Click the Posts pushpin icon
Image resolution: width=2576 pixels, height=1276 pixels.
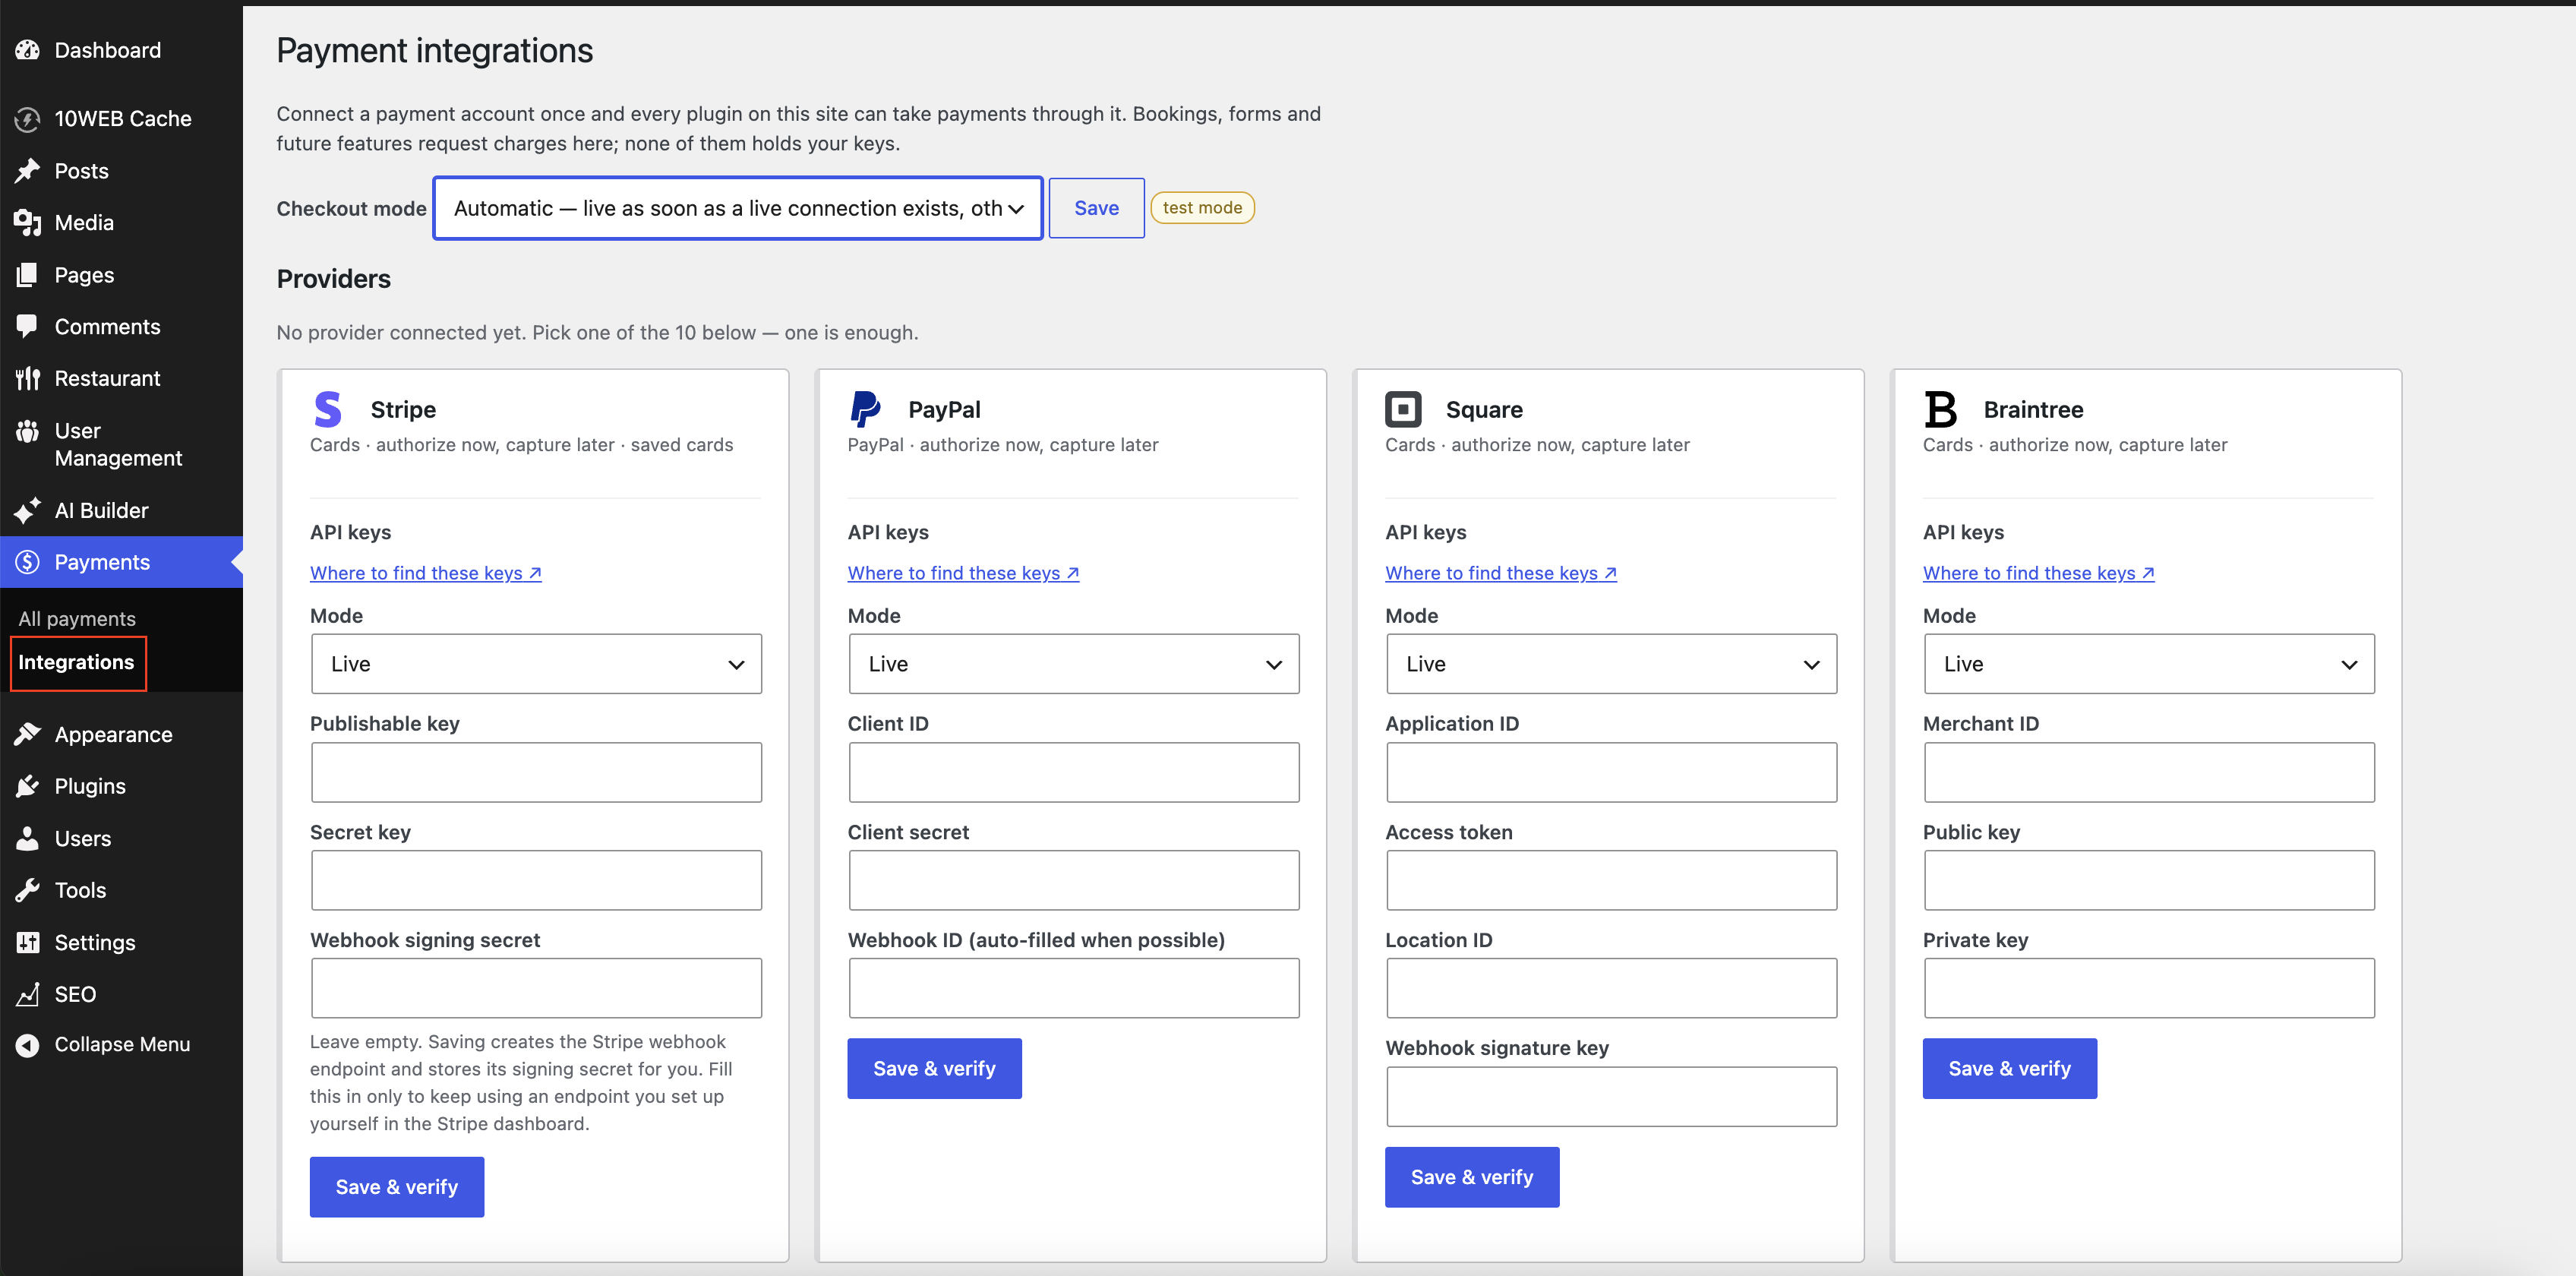[28, 171]
